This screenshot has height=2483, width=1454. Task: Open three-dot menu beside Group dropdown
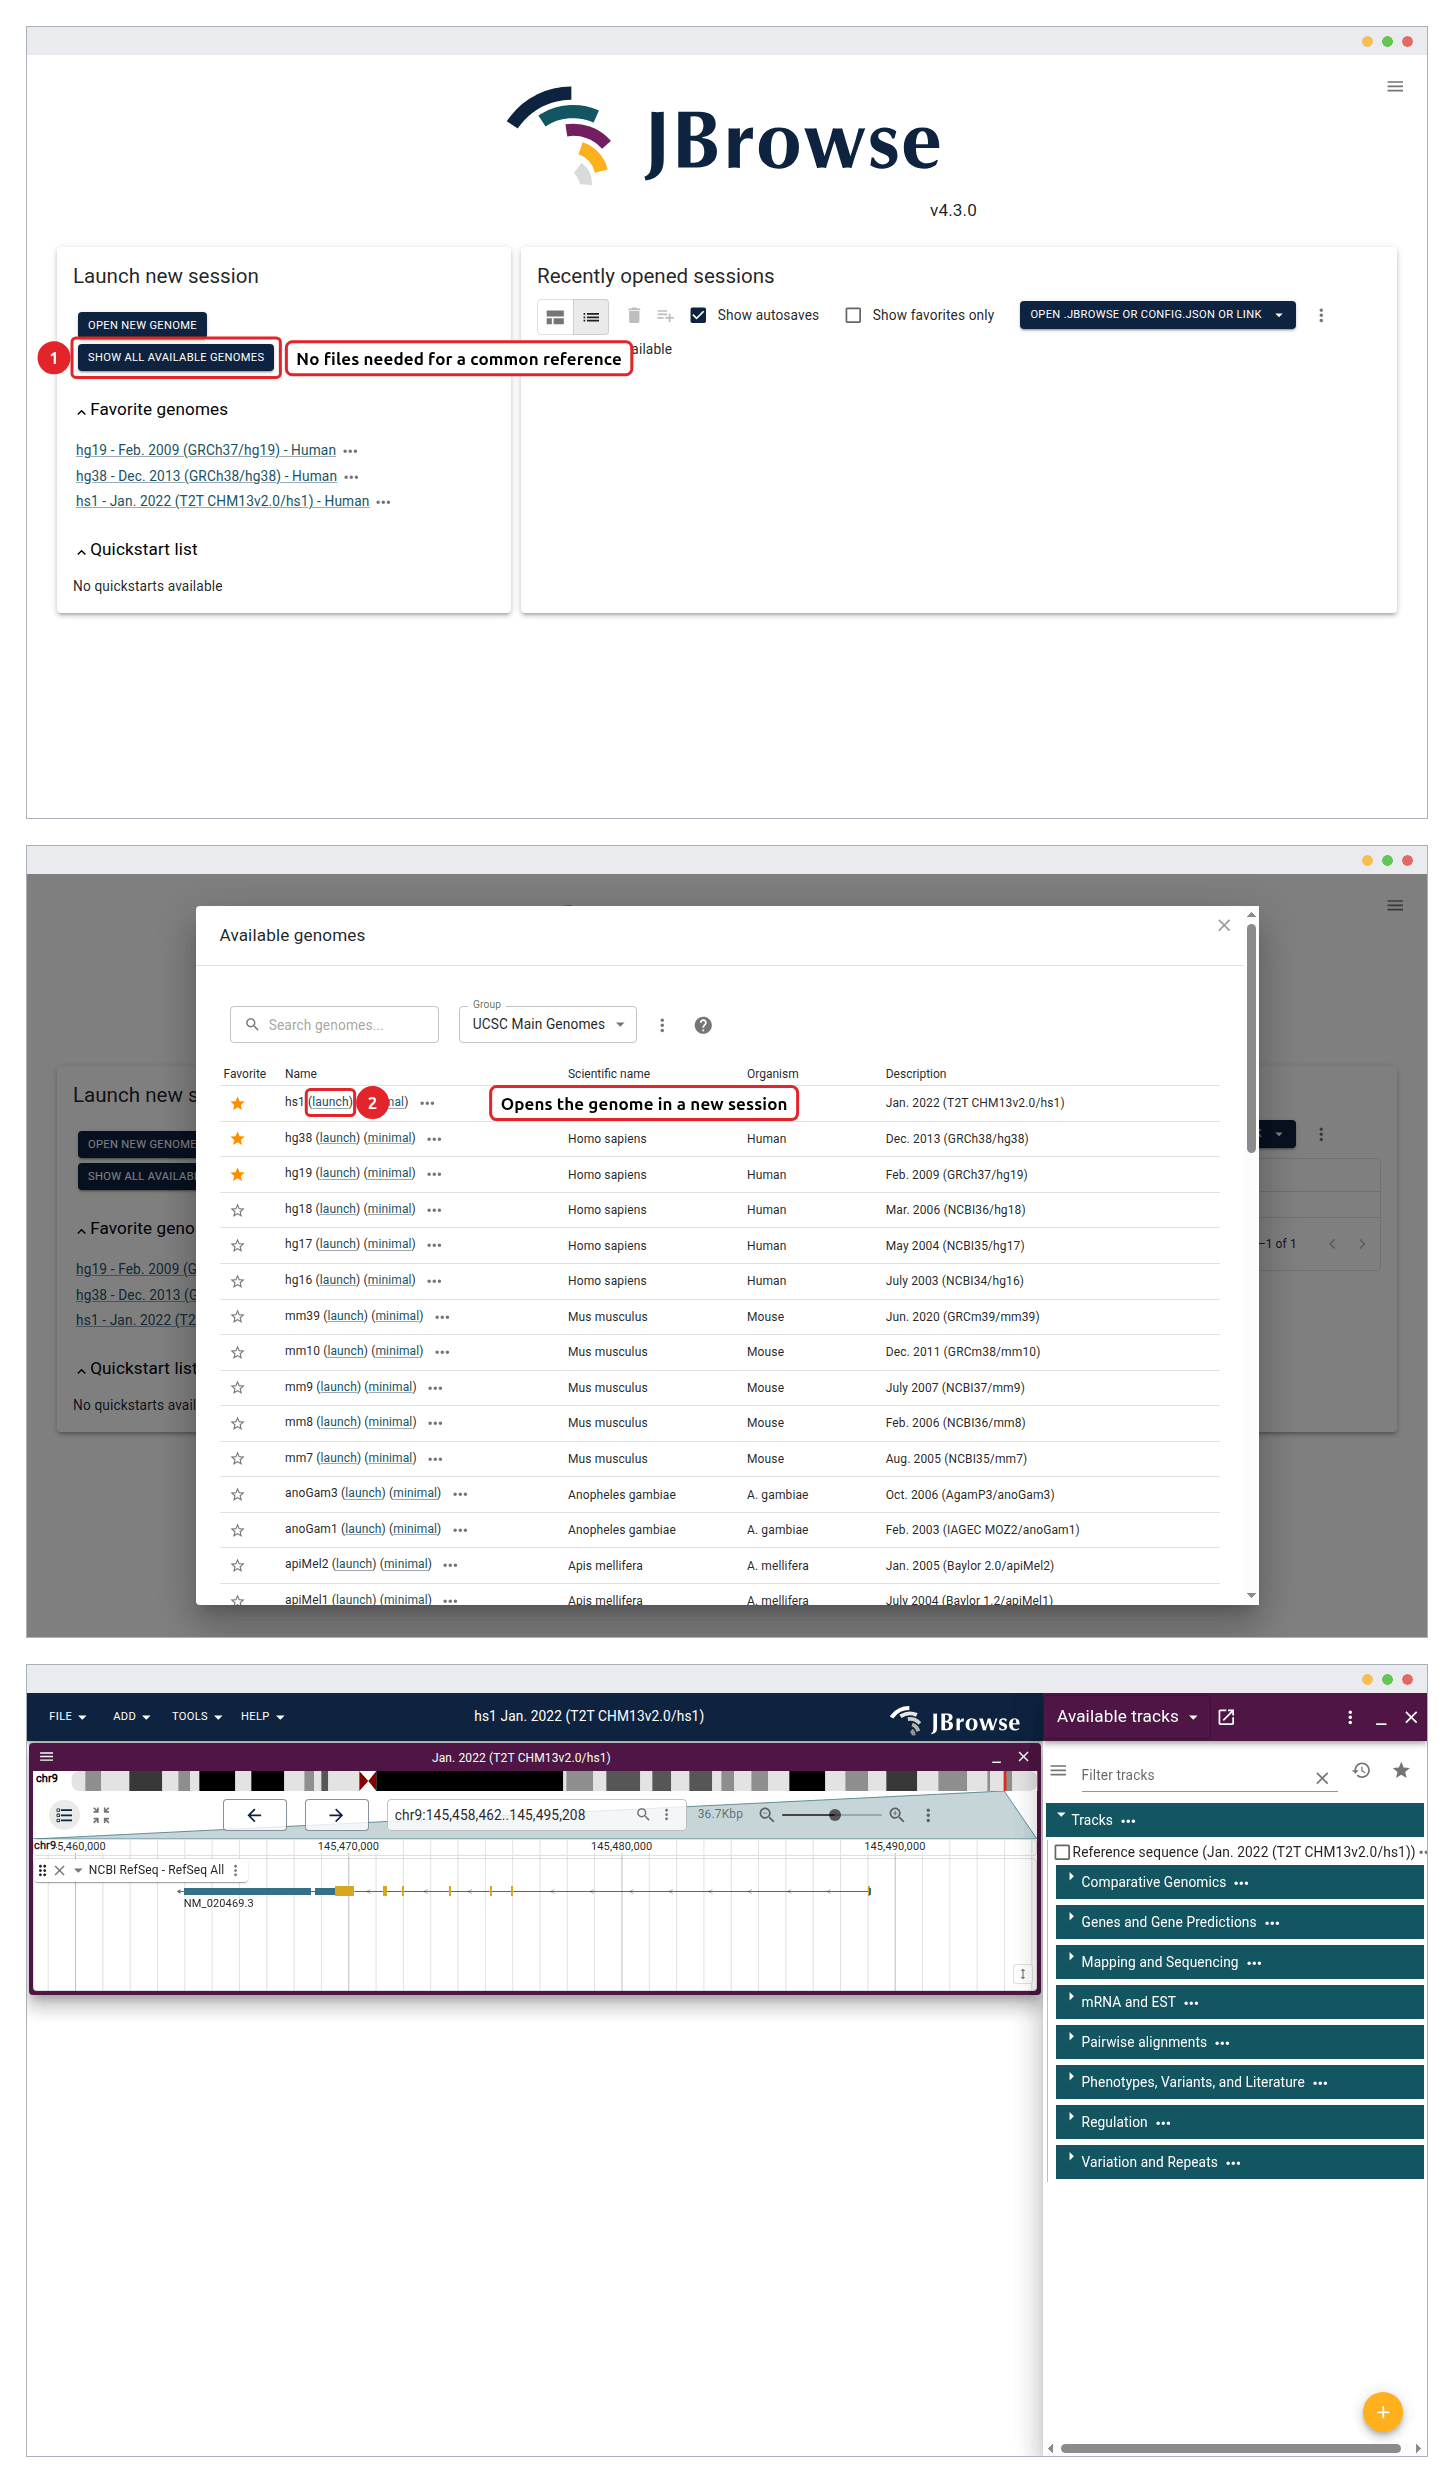[662, 1025]
